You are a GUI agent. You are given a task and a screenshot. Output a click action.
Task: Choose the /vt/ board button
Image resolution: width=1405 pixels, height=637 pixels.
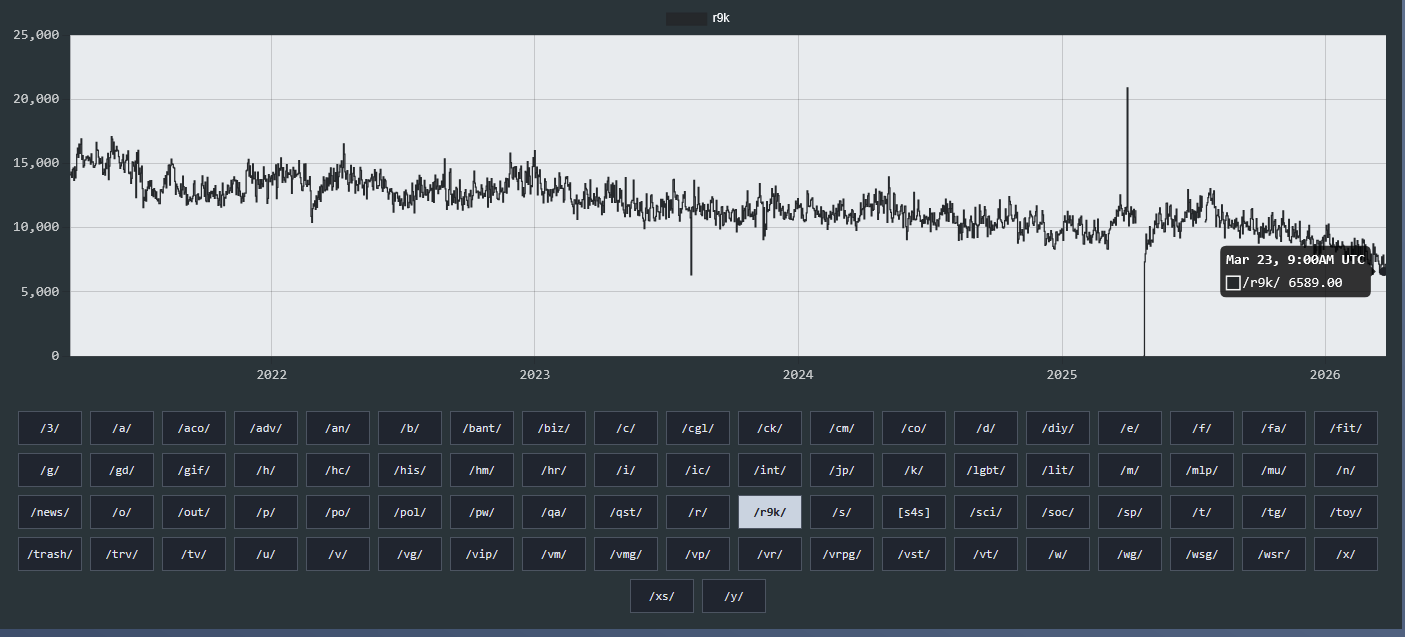[x=986, y=554]
